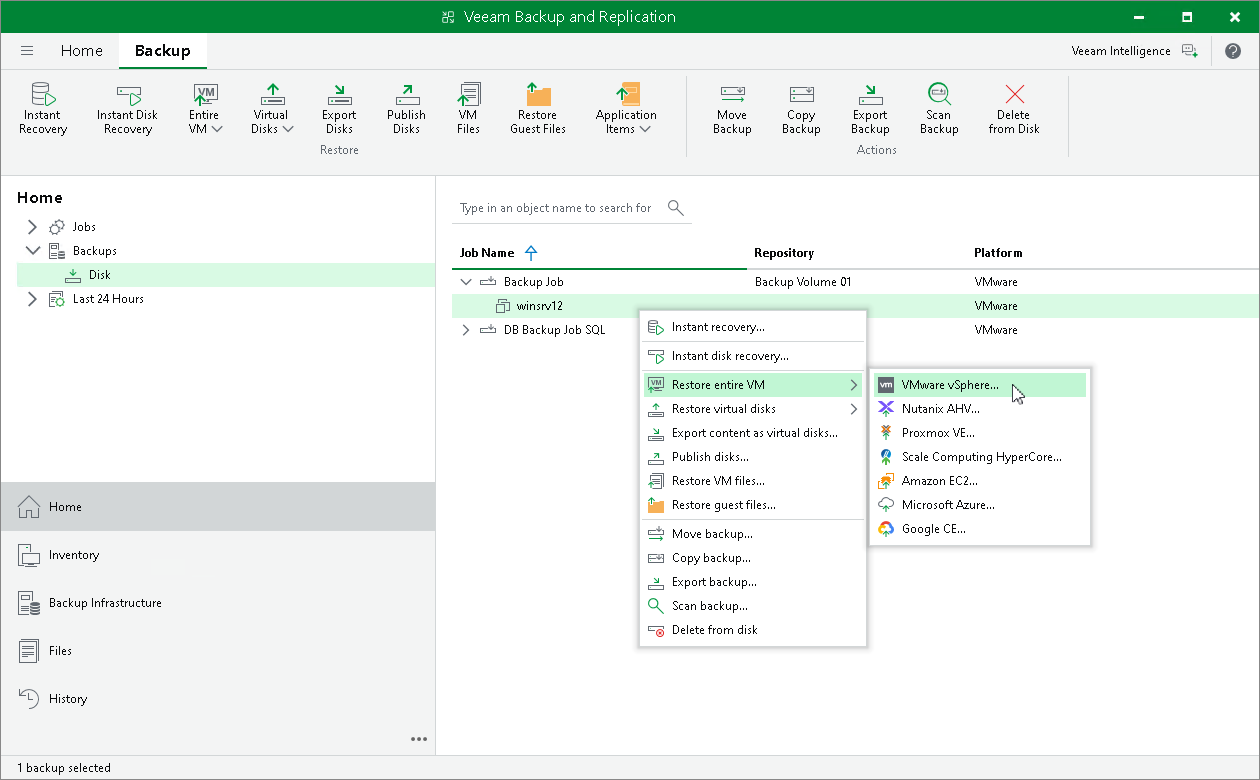Click the help question mark icon
The height and width of the screenshot is (780, 1260).
tap(1232, 51)
